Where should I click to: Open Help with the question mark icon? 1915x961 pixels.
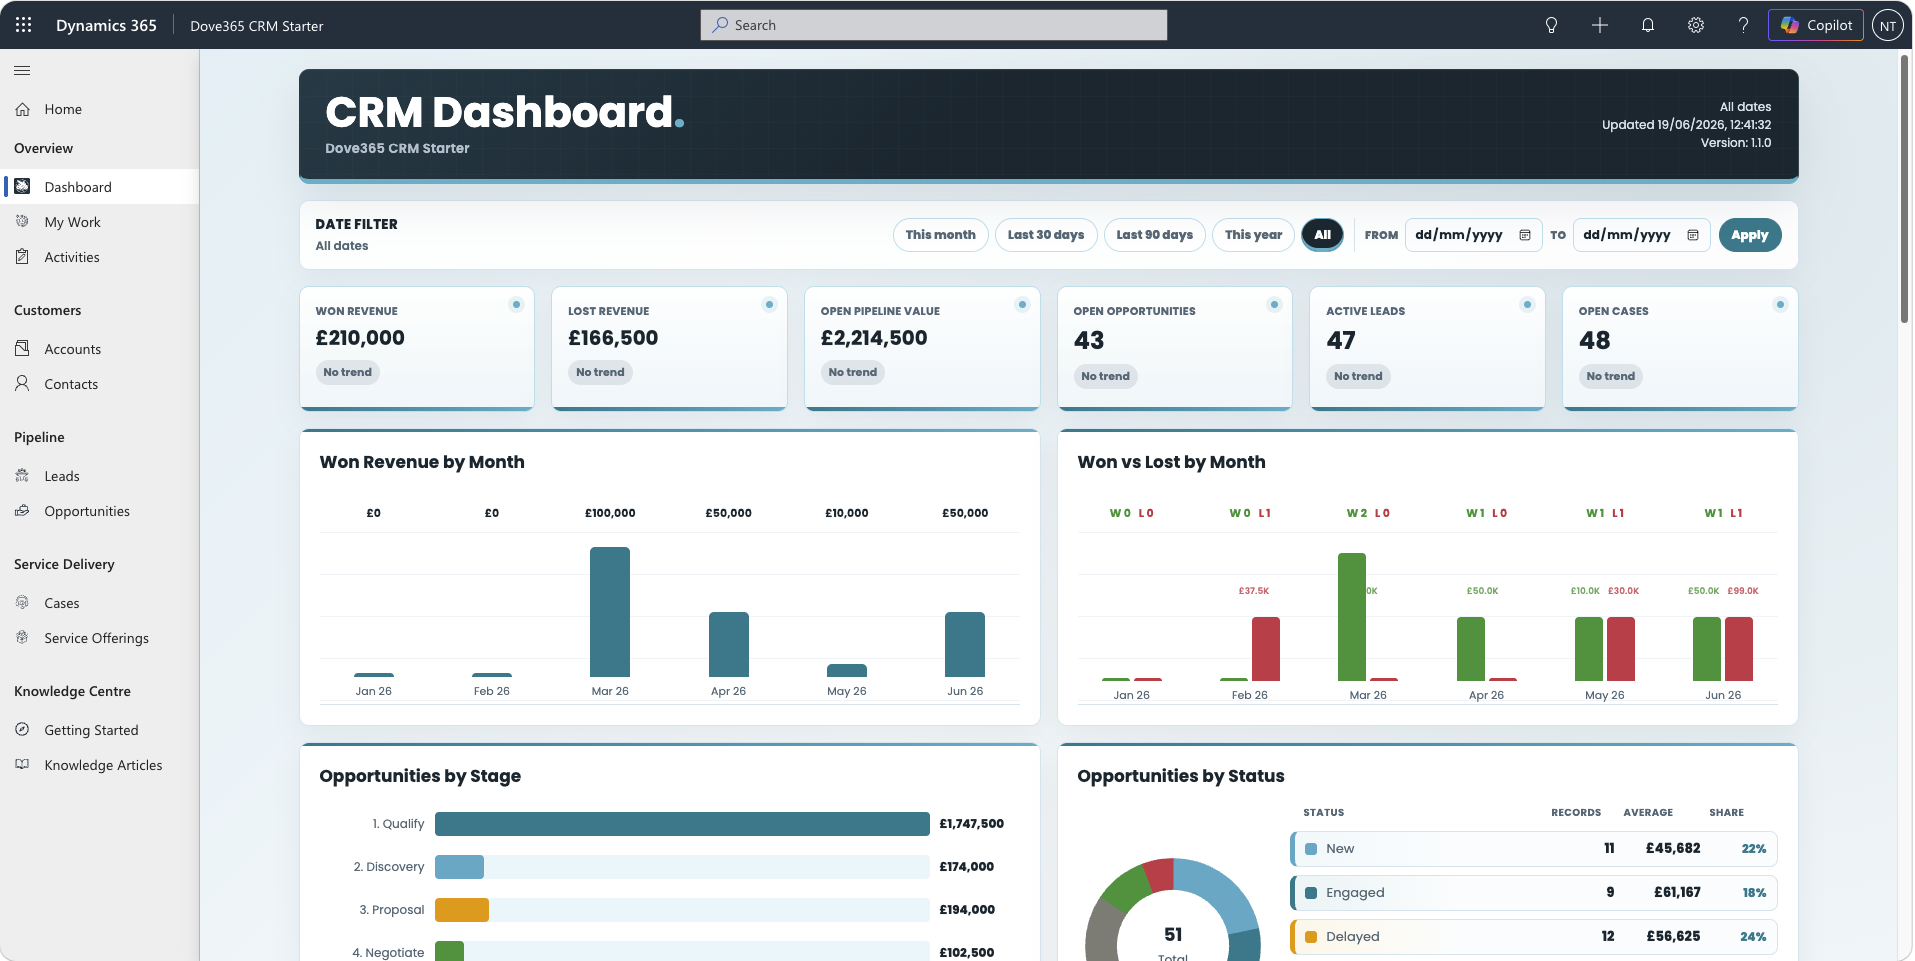(x=1744, y=25)
